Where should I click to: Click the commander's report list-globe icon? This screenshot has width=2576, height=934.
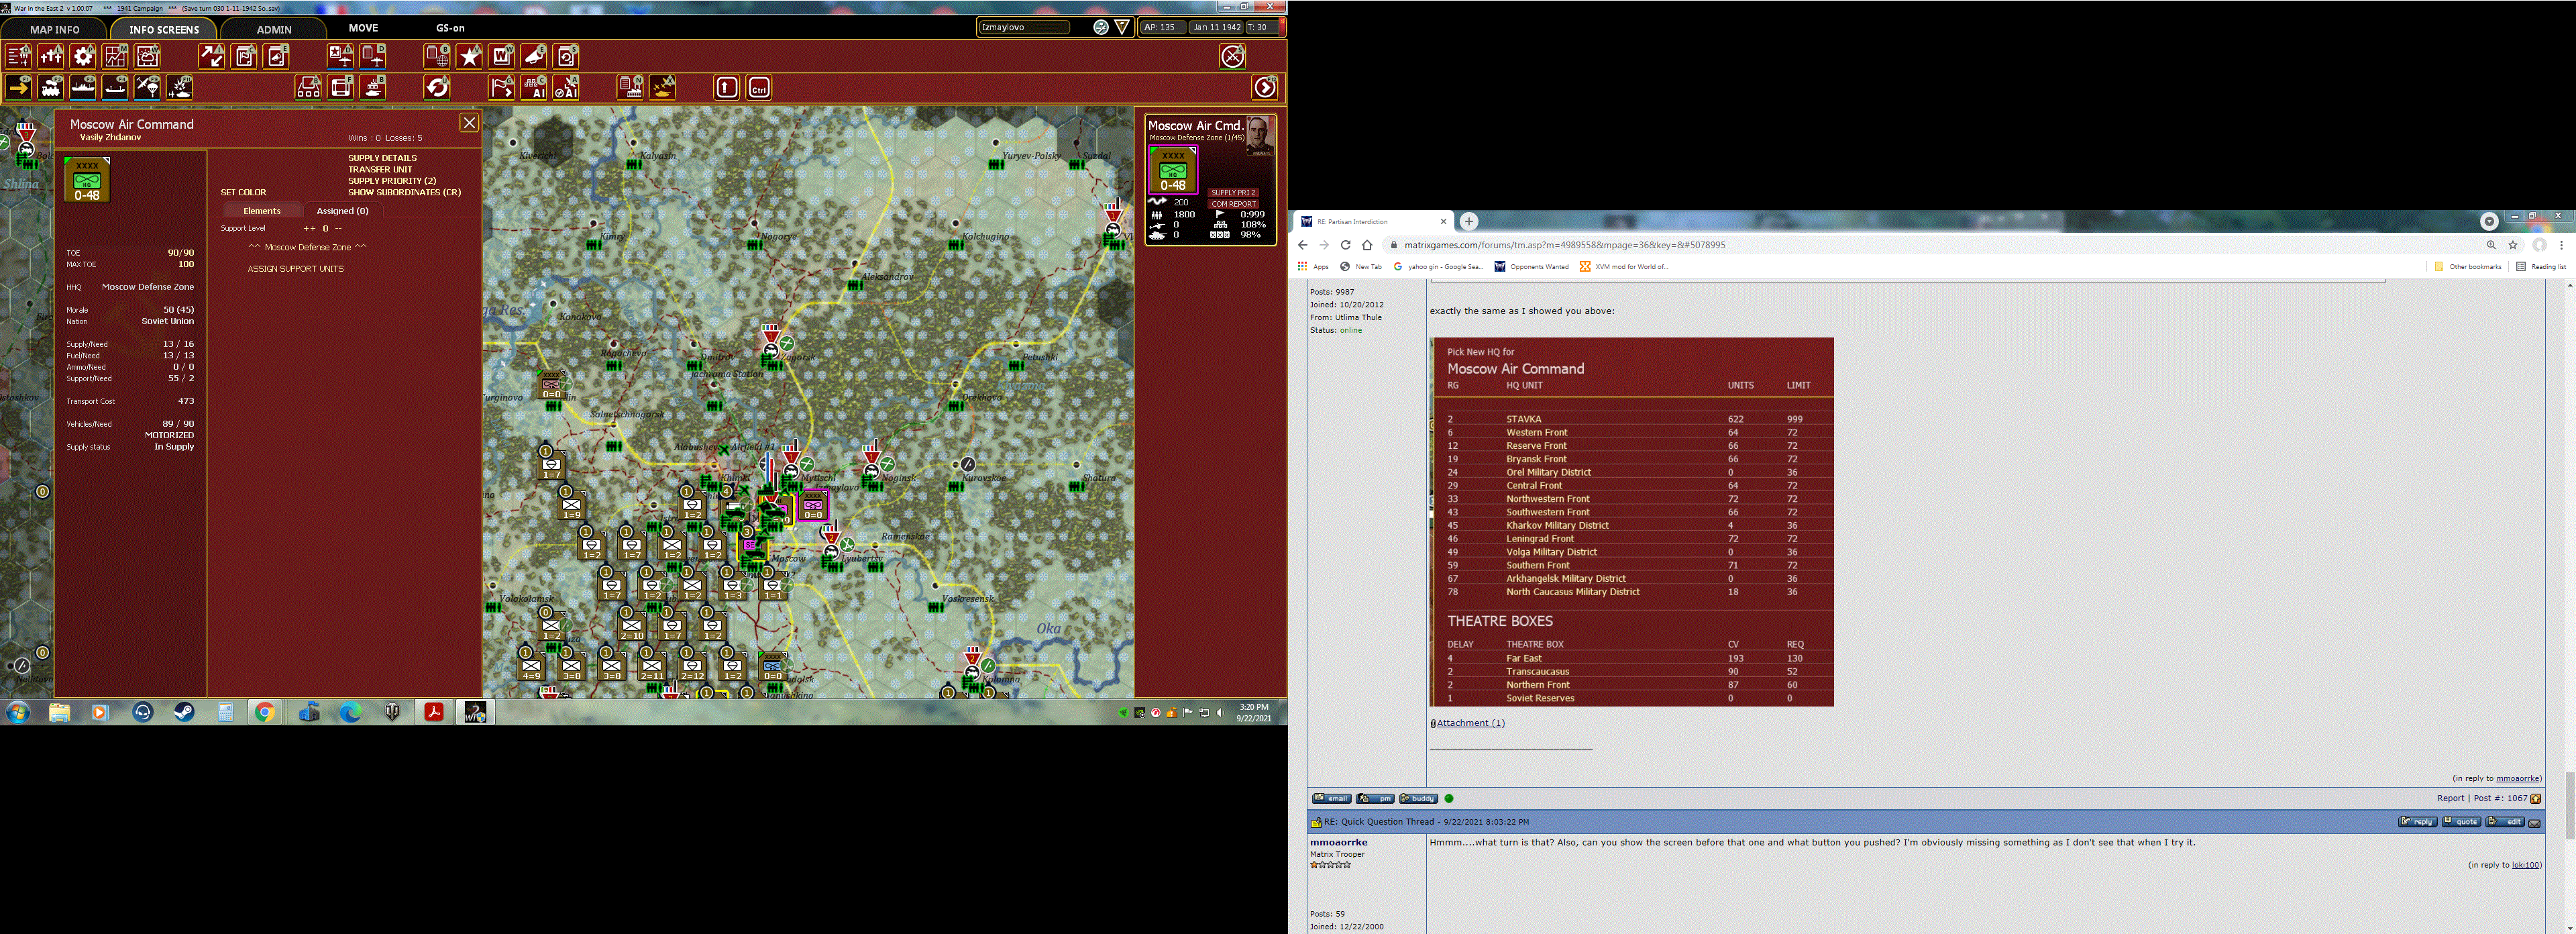tap(437, 56)
